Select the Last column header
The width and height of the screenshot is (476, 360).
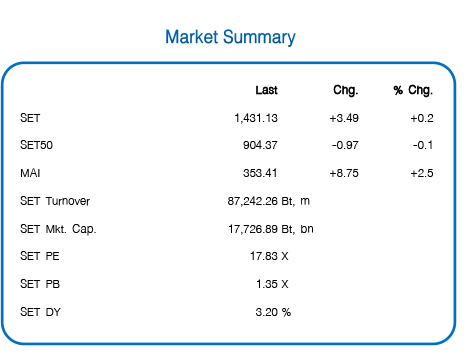pyautogui.click(x=266, y=90)
